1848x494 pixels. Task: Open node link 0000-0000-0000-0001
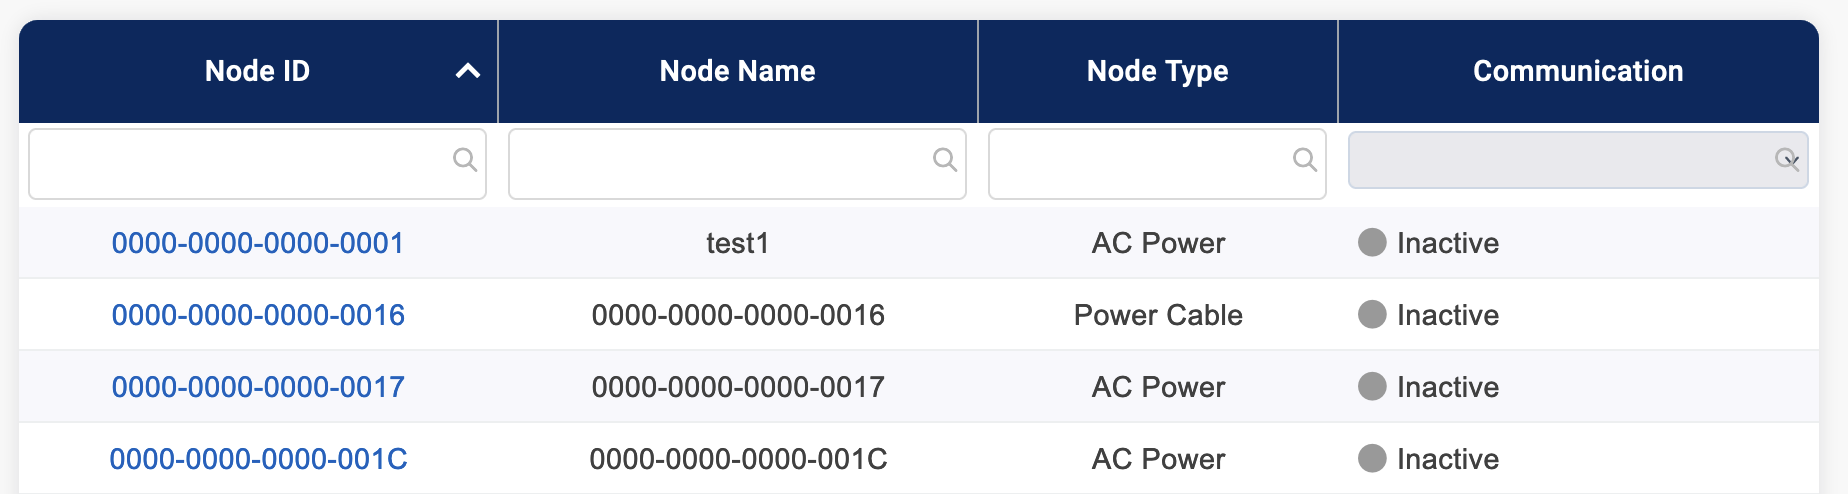coord(257,243)
